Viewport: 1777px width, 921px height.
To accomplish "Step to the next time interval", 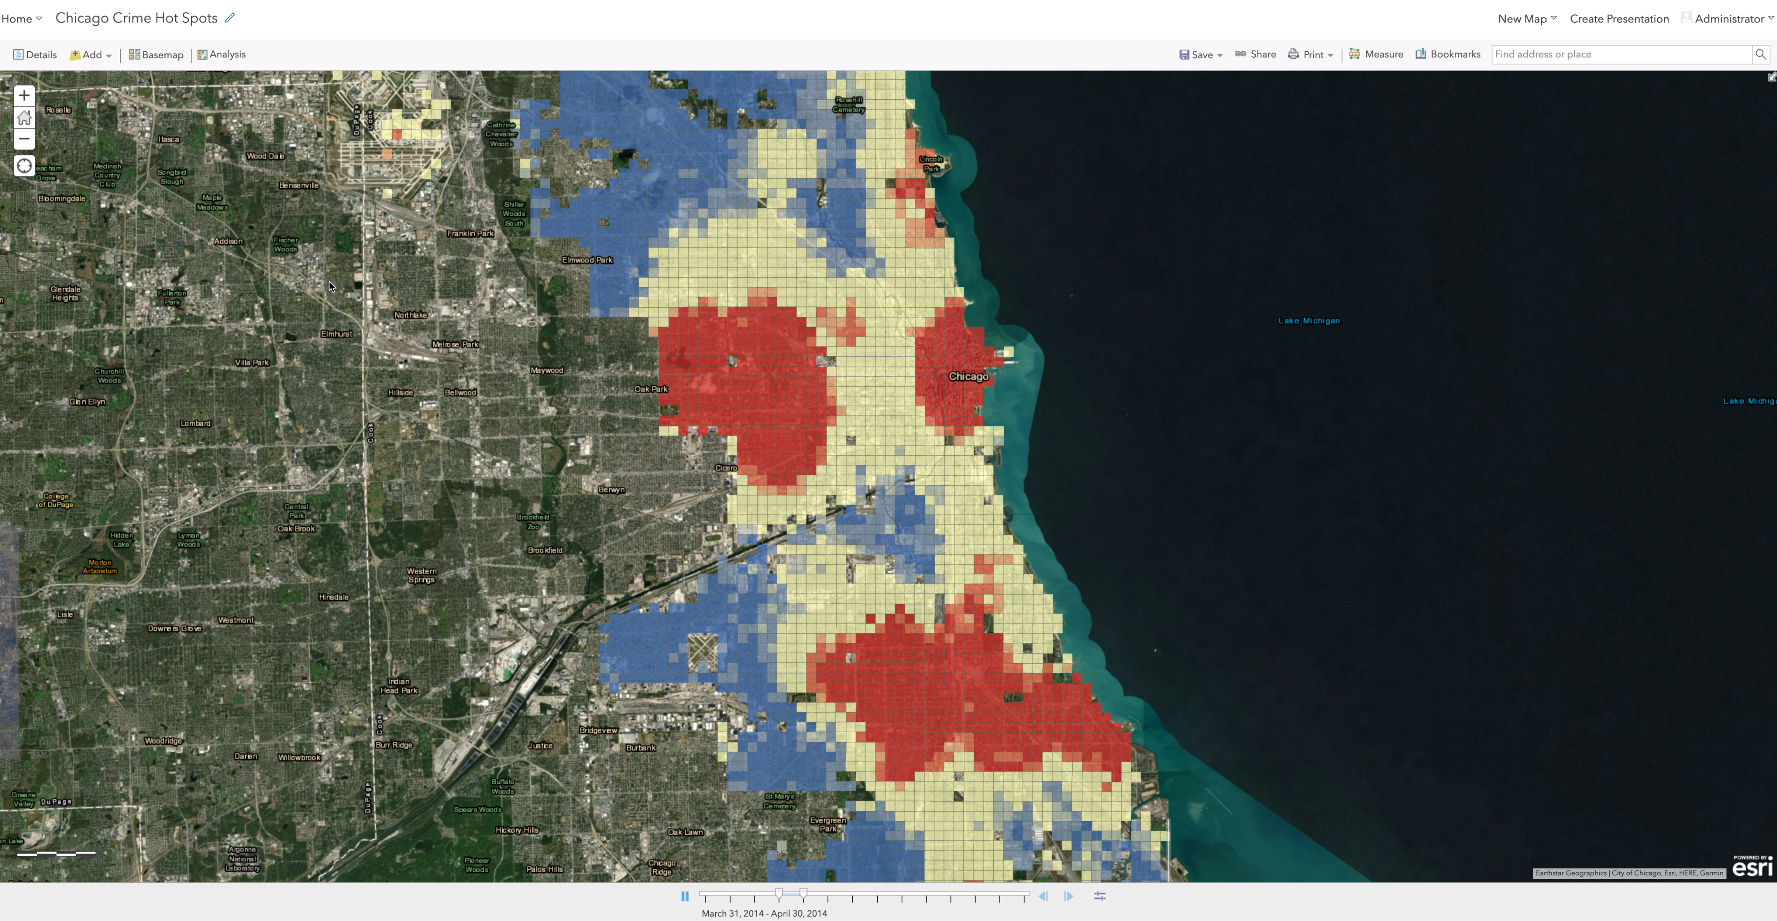I will click(x=1068, y=896).
